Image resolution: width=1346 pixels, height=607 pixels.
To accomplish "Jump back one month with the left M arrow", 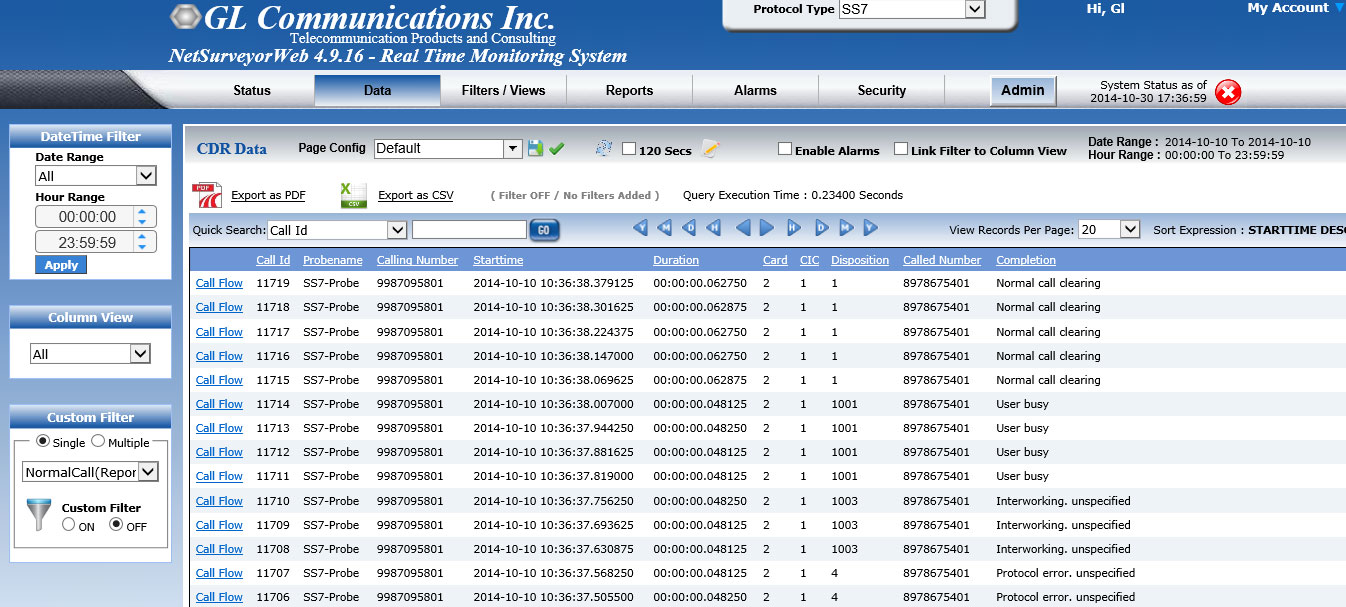I will tap(665, 229).
